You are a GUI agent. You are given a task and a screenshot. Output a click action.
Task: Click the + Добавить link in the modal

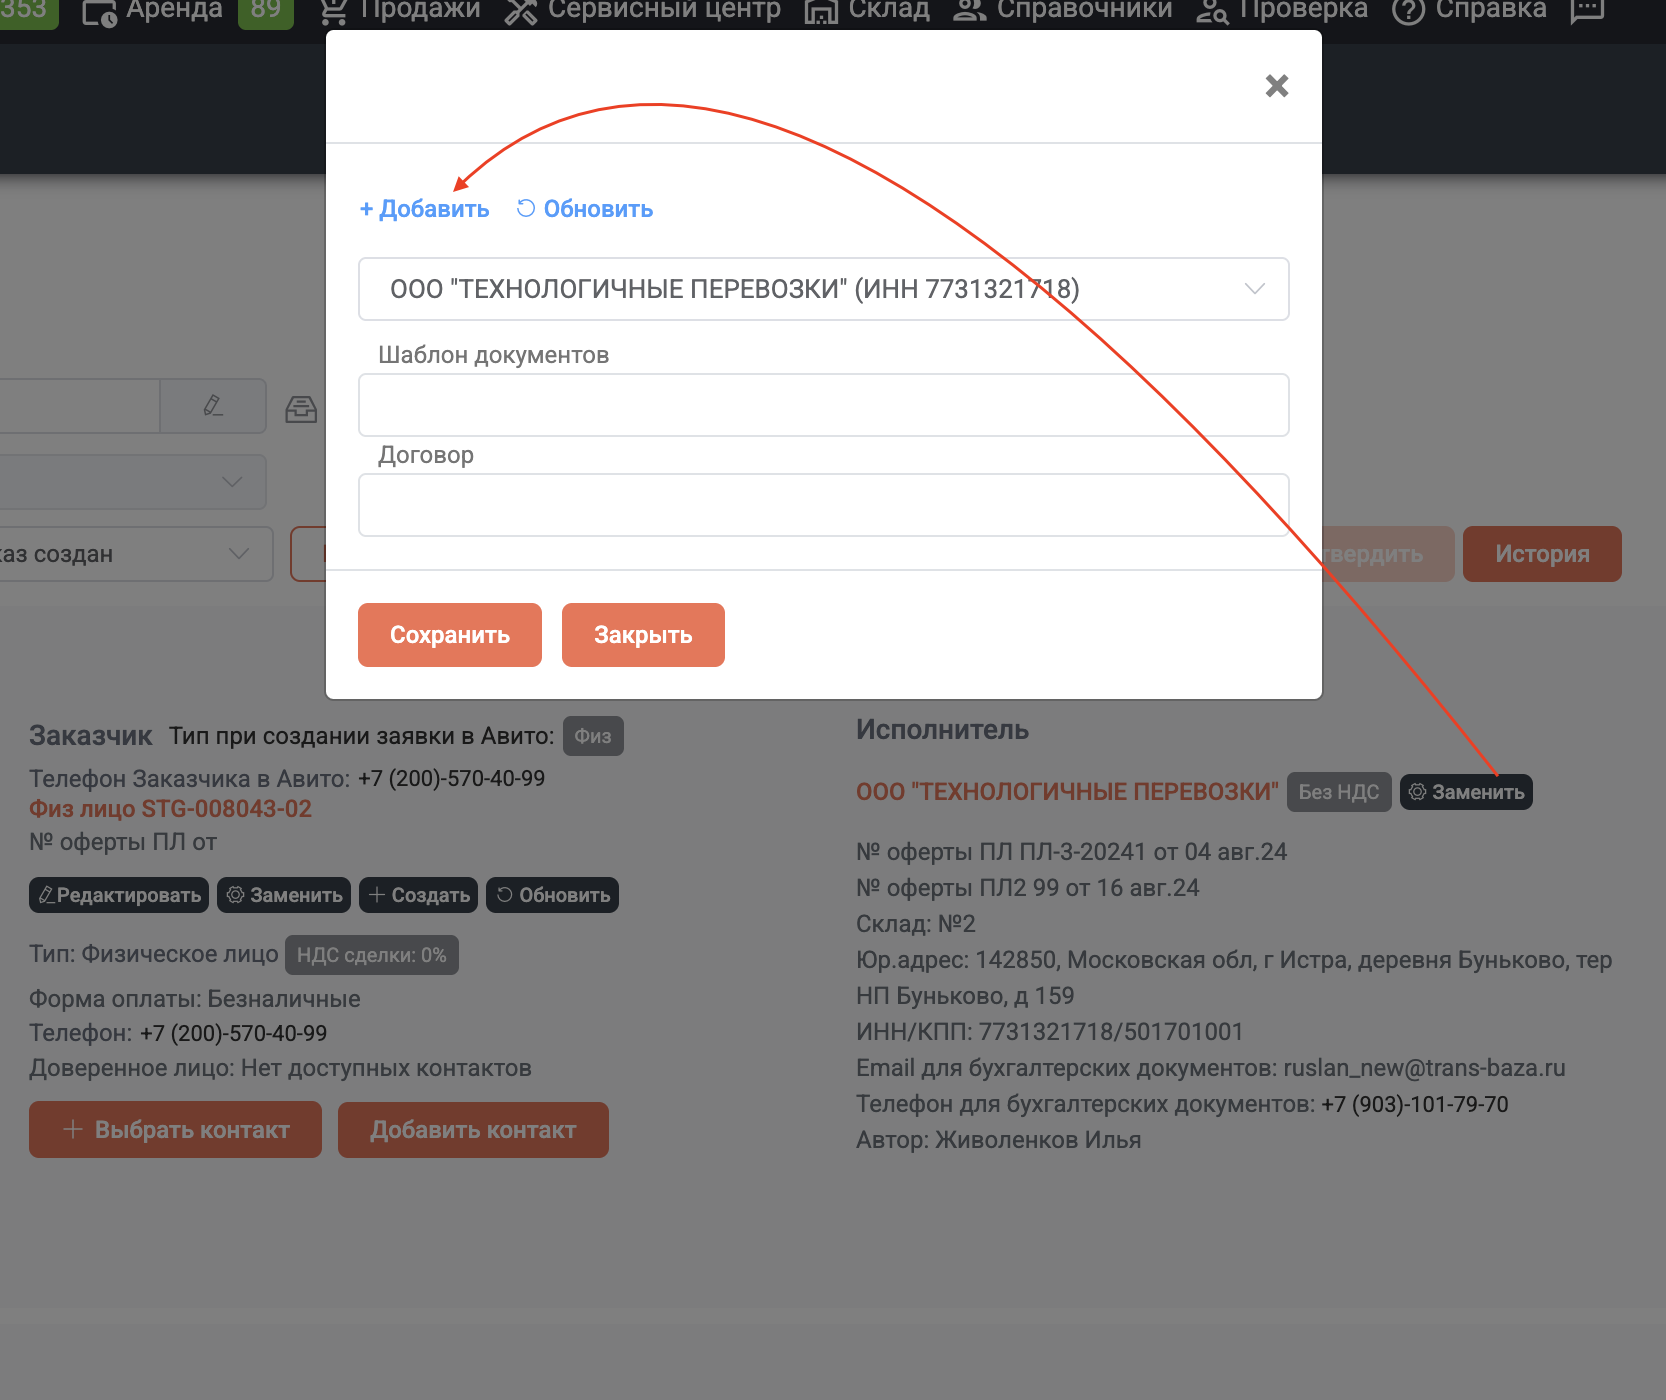pos(424,209)
